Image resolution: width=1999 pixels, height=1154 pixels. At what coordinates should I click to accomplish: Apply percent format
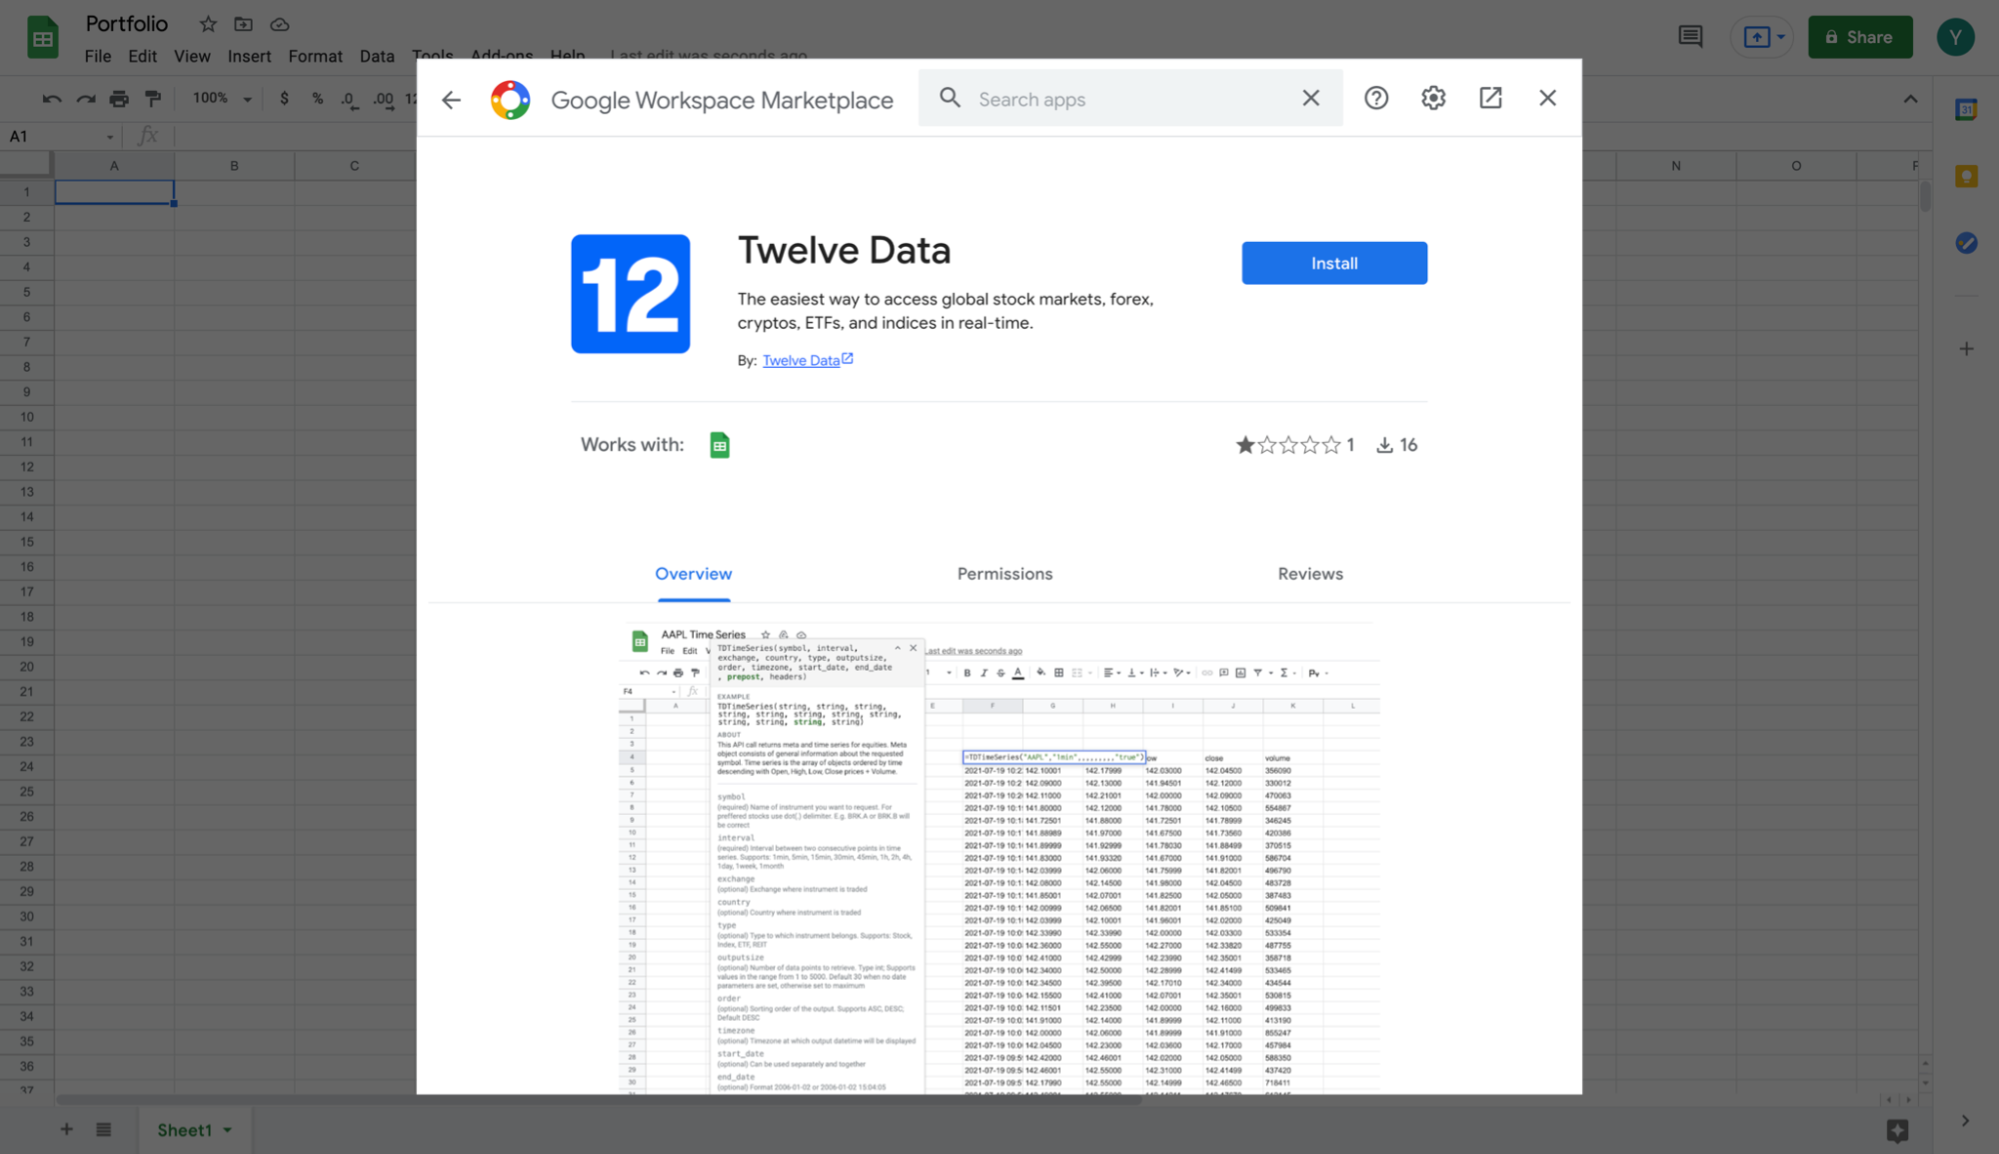(317, 98)
